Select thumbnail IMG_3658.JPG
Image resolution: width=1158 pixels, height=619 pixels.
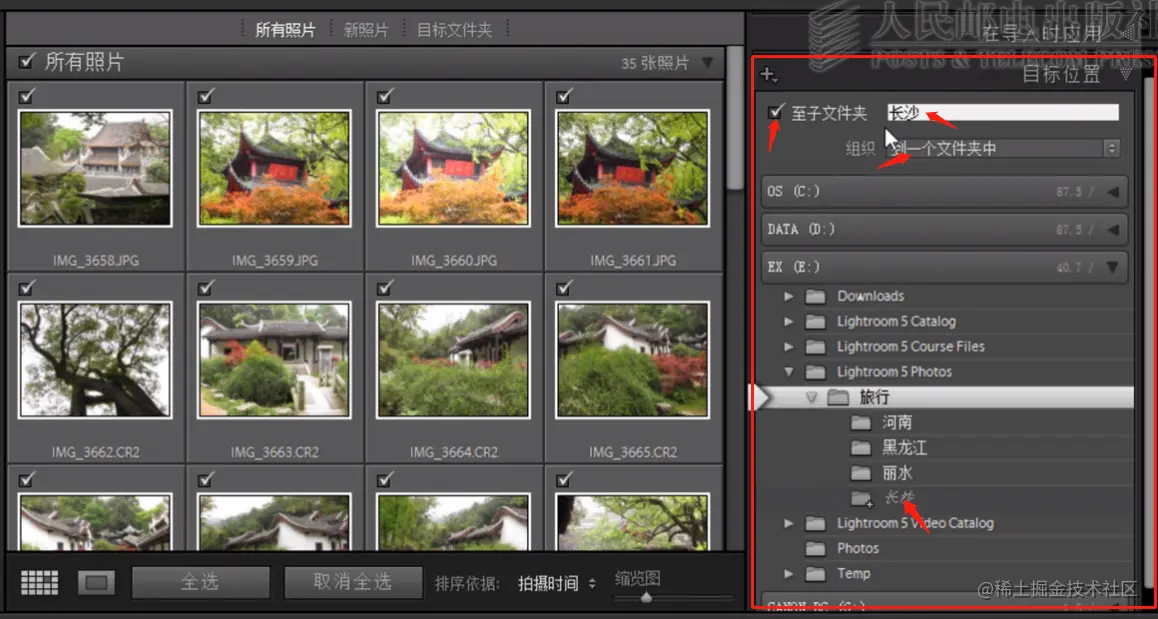[95, 168]
